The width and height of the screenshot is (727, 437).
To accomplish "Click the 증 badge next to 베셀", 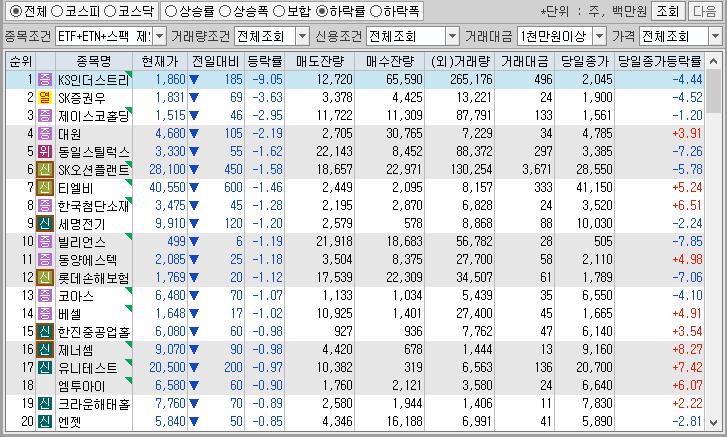I will 45,314.
